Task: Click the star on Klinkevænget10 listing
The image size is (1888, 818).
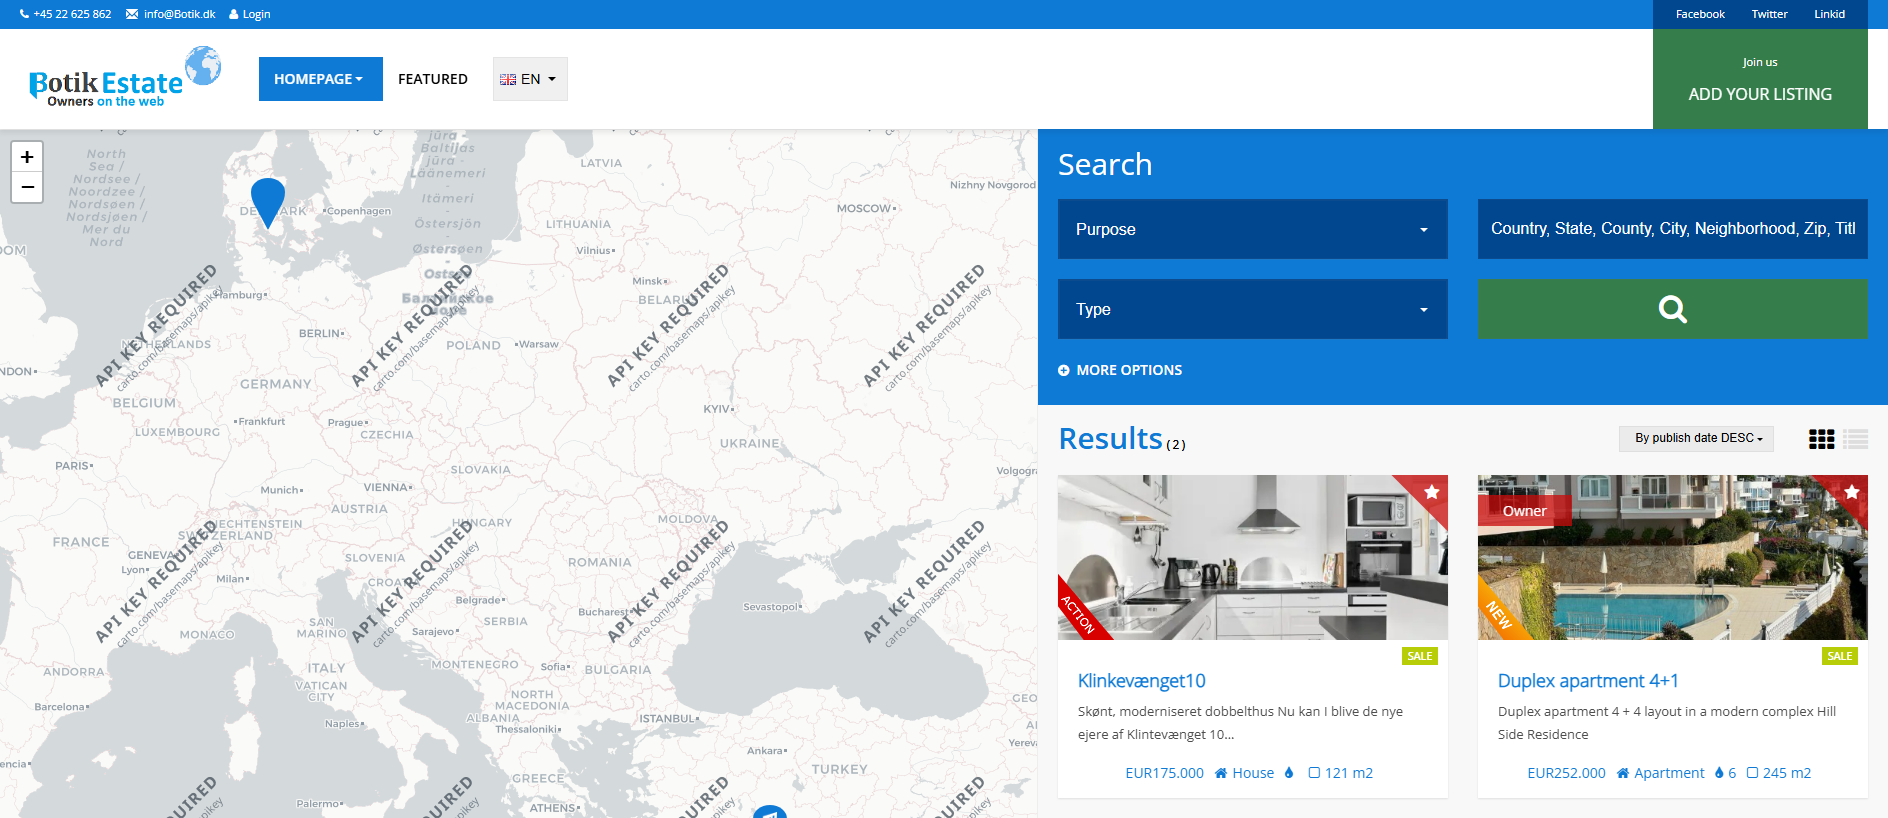Action: click(x=1432, y=491)
